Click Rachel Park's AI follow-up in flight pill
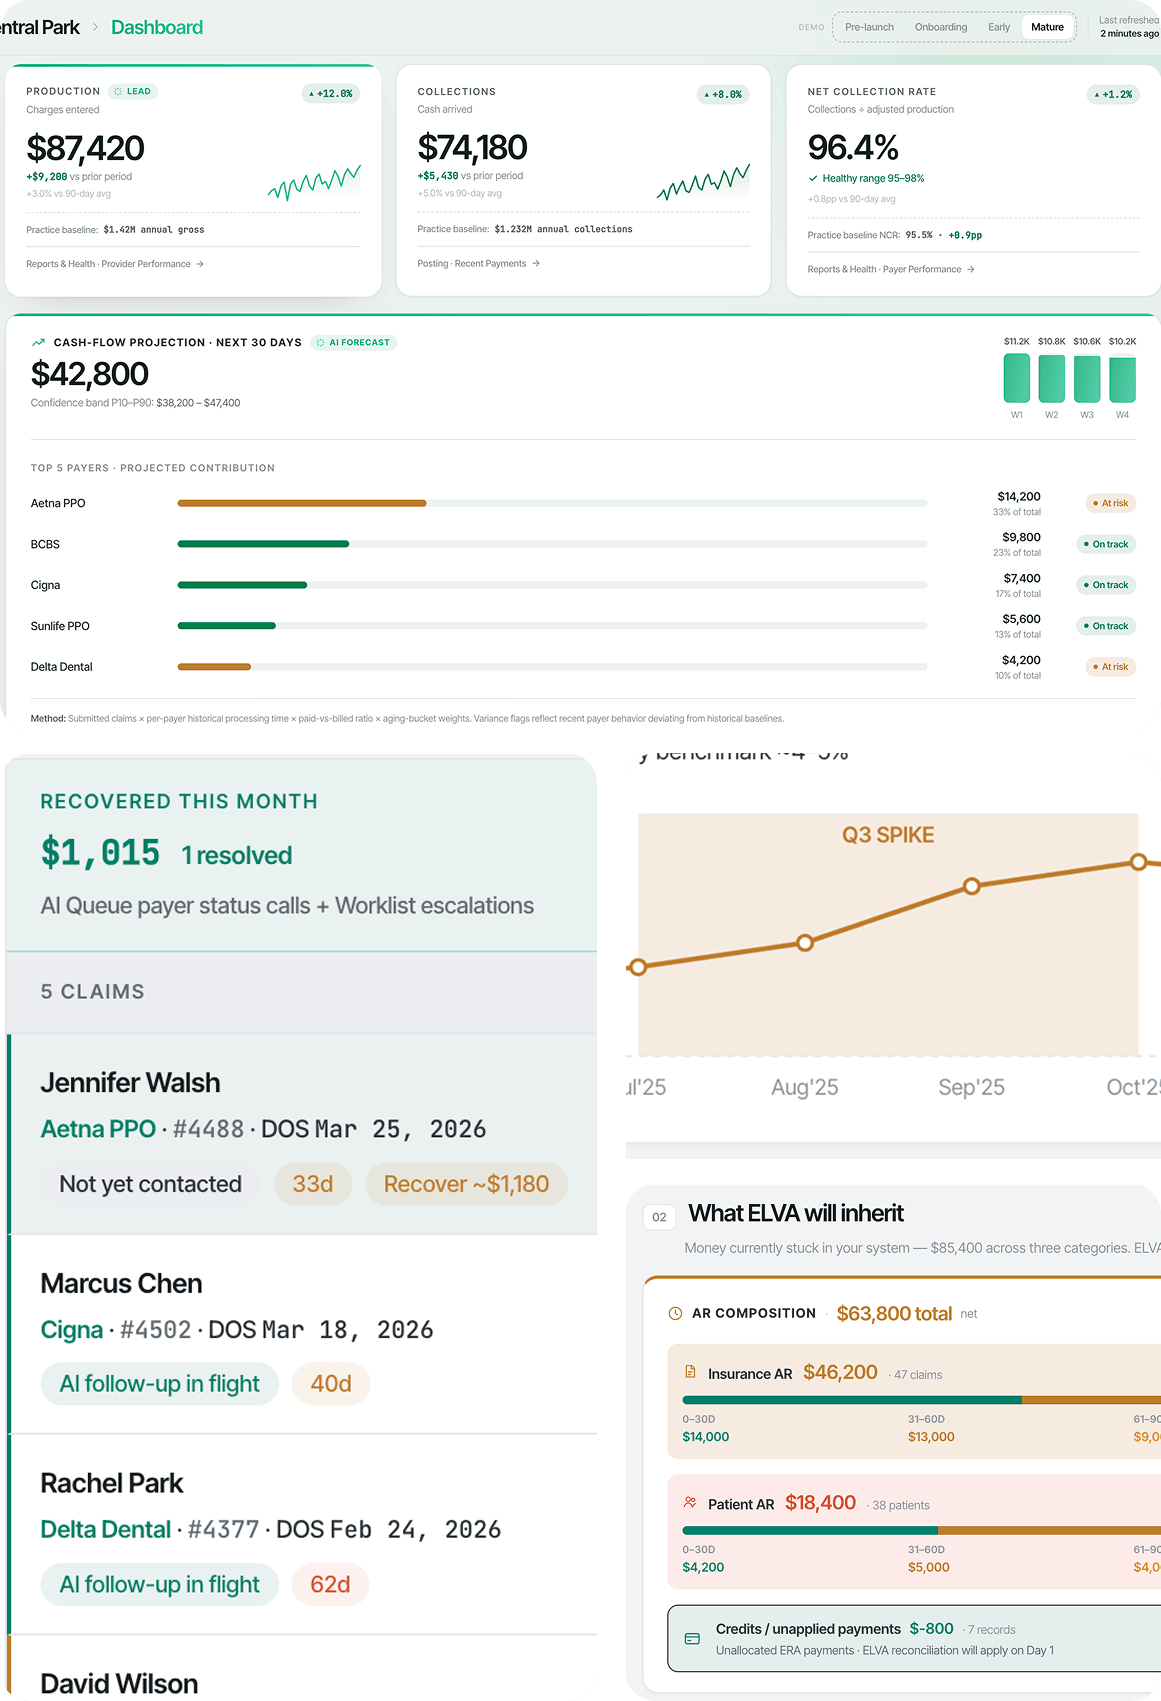The width and height of the screenshot is (1161, 1701). (x=160, y=1585)
